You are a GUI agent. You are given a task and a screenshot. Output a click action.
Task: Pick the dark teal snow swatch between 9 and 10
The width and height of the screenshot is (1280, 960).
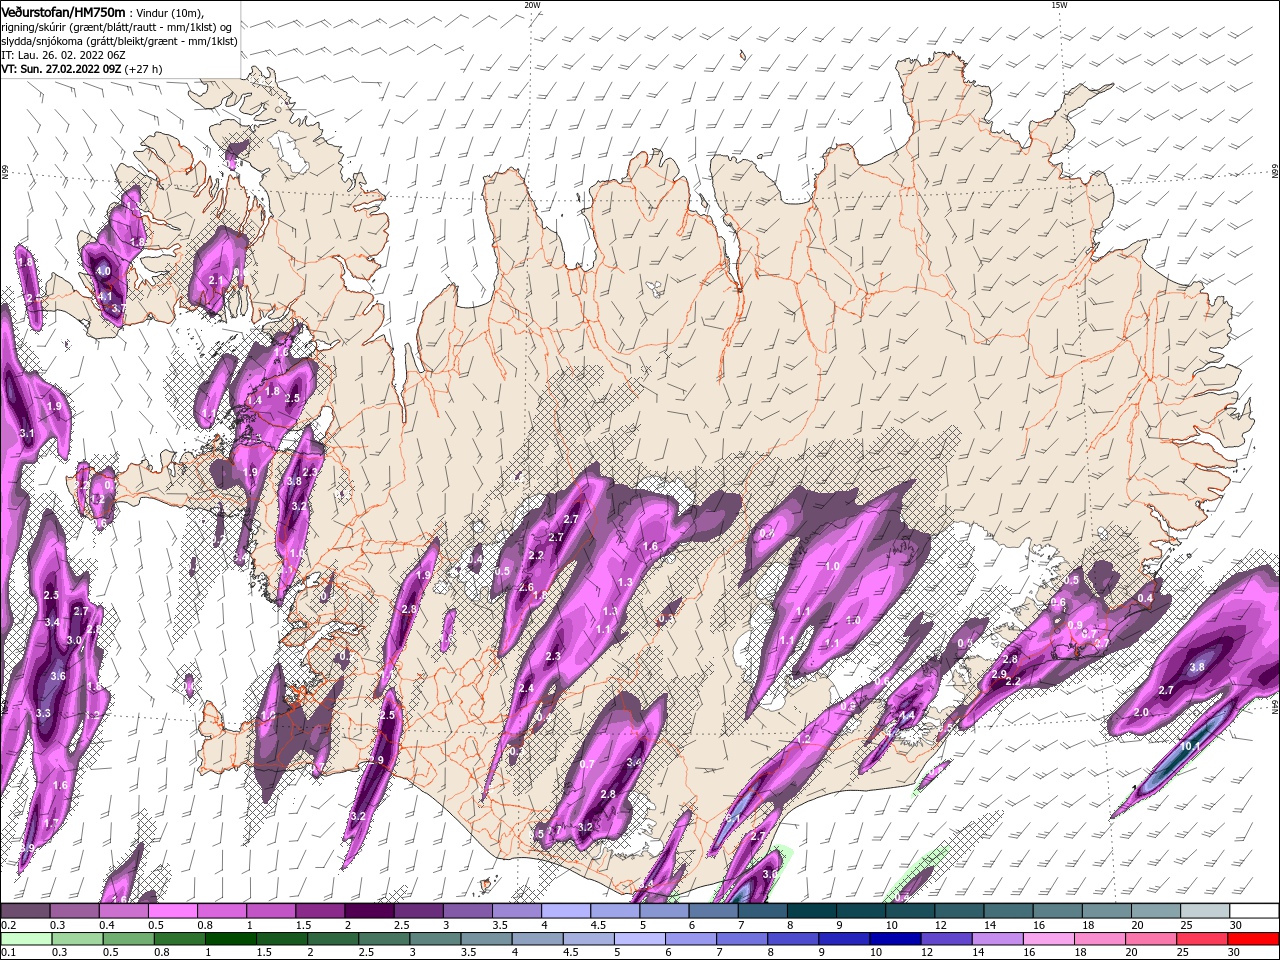click(x=861, y=911)
